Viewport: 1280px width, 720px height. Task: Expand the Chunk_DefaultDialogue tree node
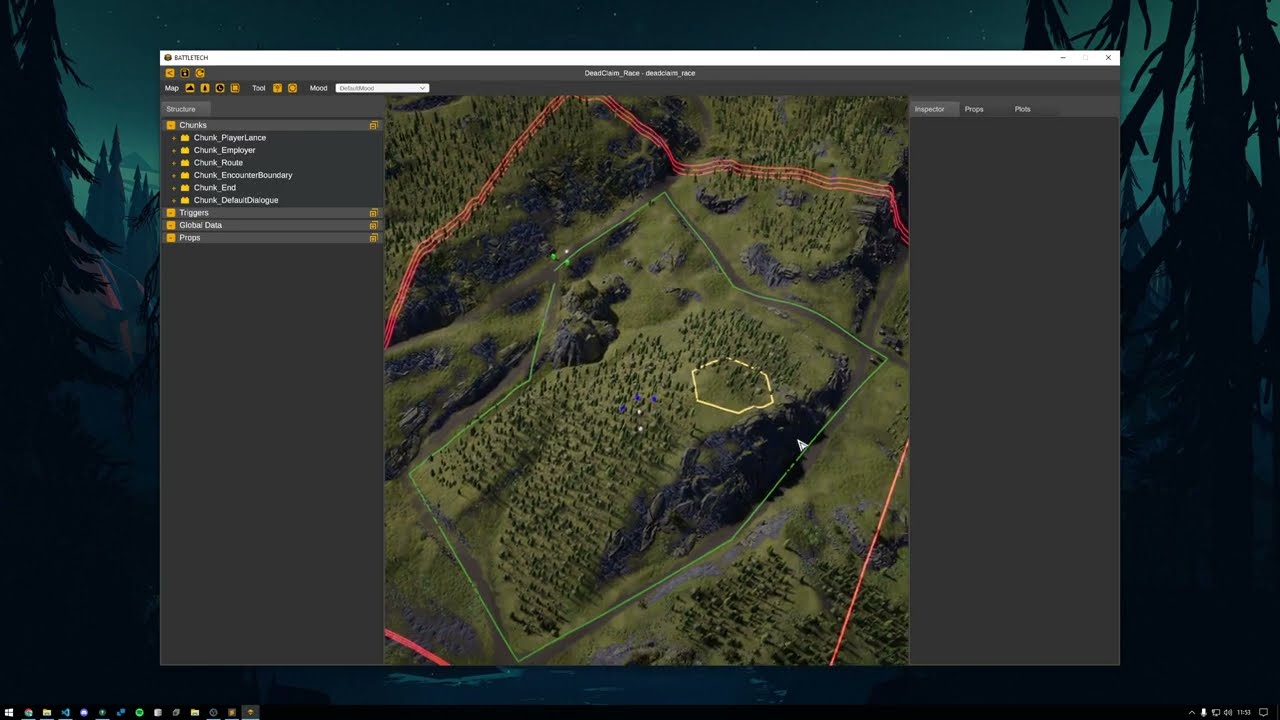pyautogui.click(x=174, y=200)
